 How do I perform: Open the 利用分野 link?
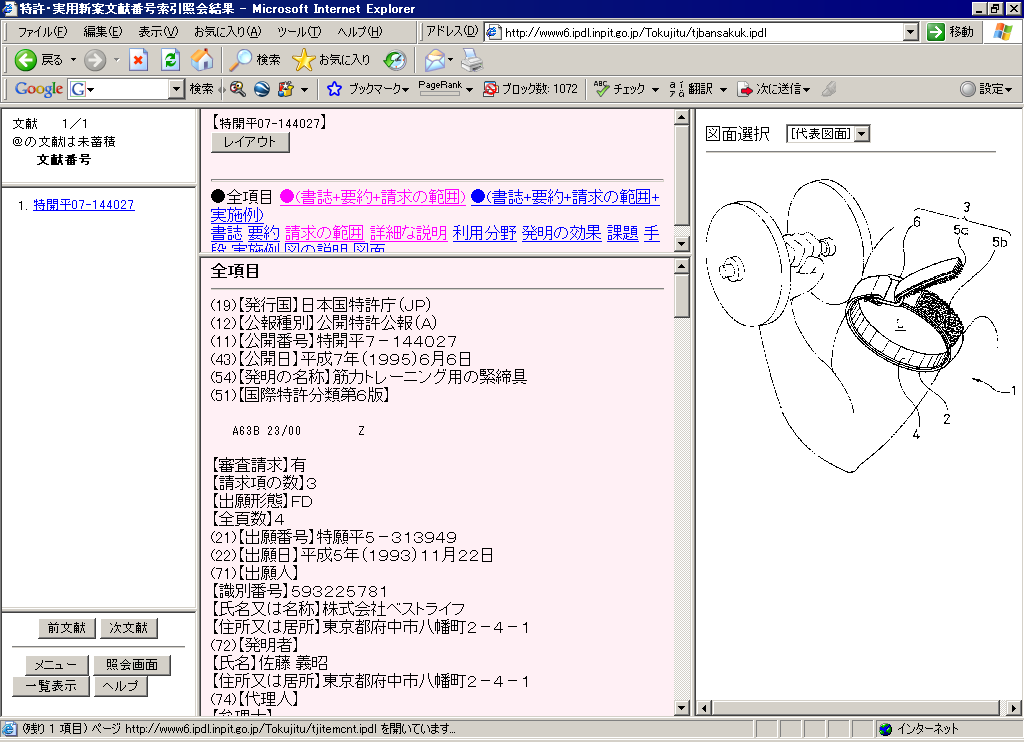(485, 233)
